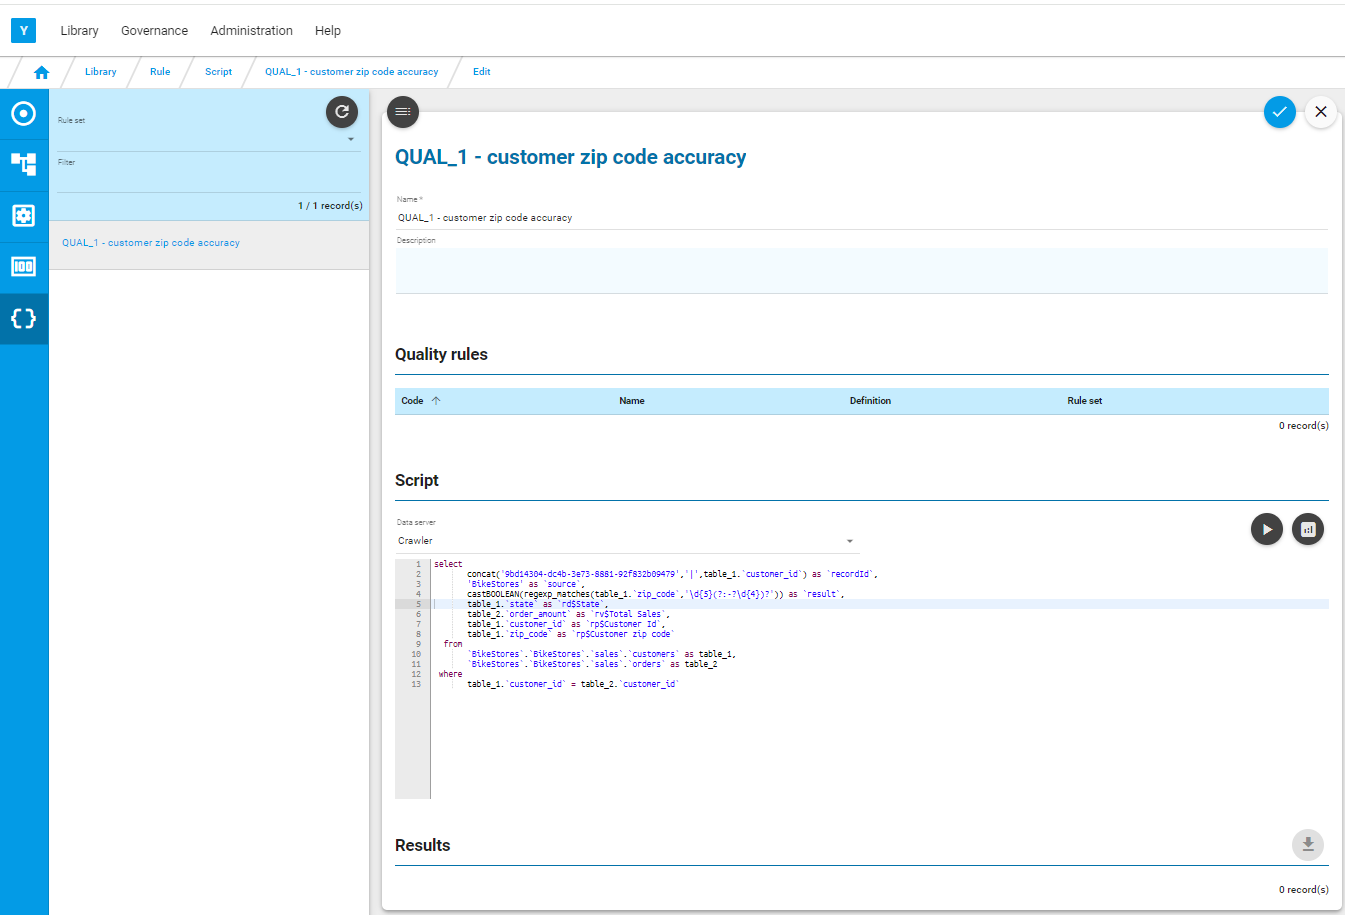Viewport: 1345px width, 915px height.
Task: Click the chart icon next to play button
Action: click(1307, 529)
